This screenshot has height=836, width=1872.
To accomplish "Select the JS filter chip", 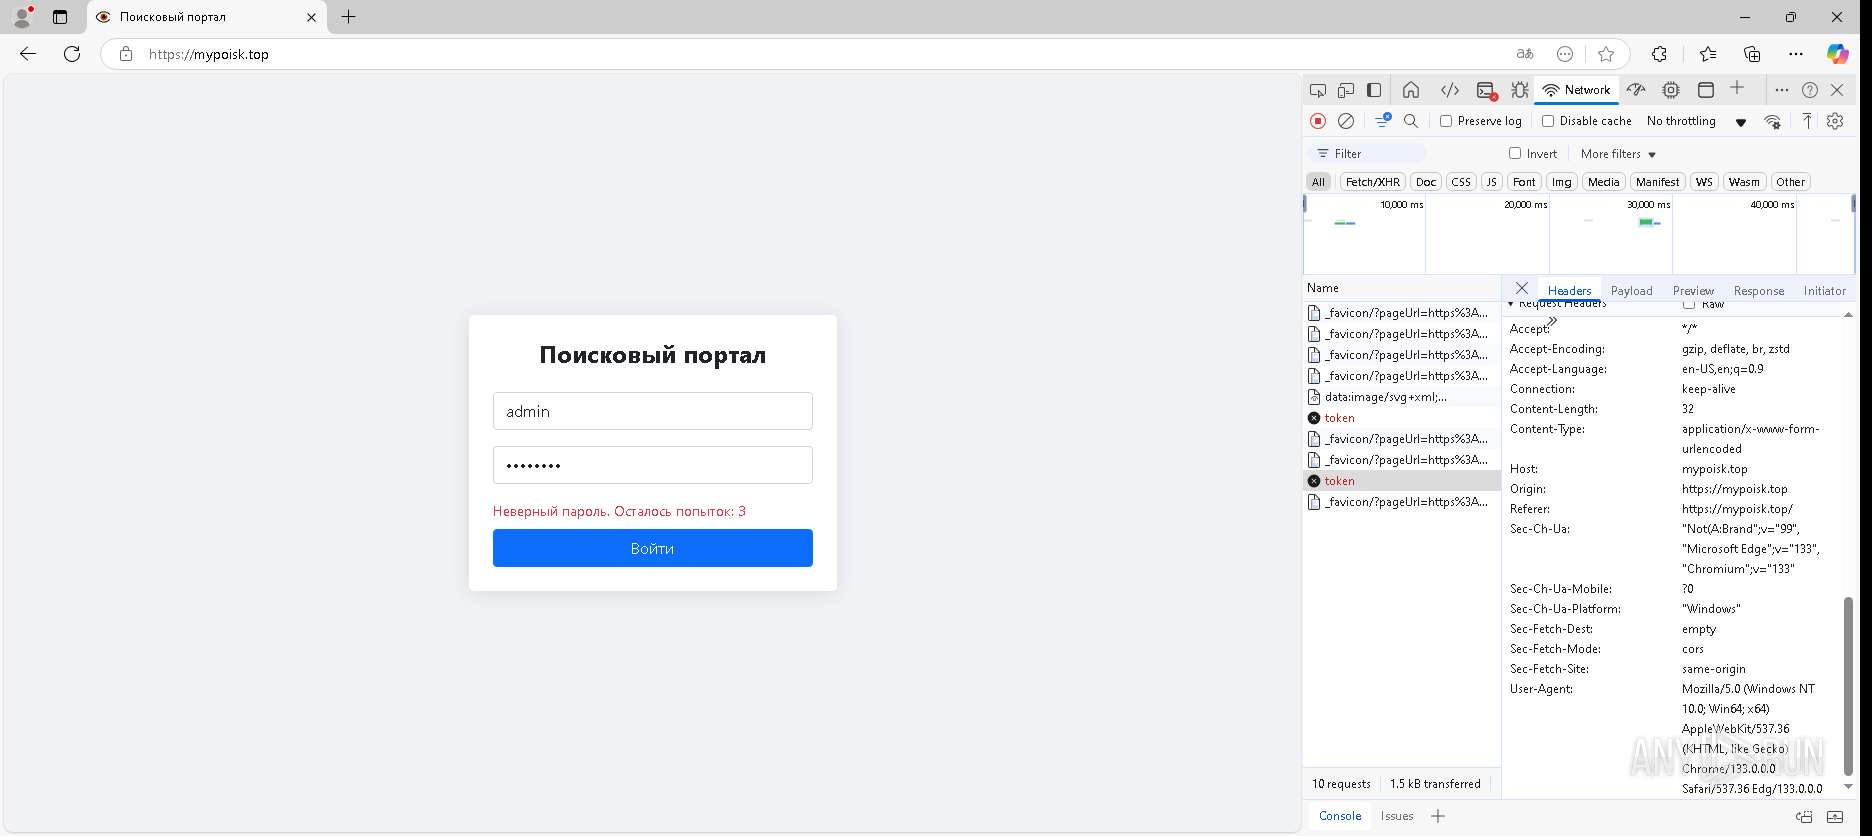I will pyautogui.click(x=1491, y=182).
